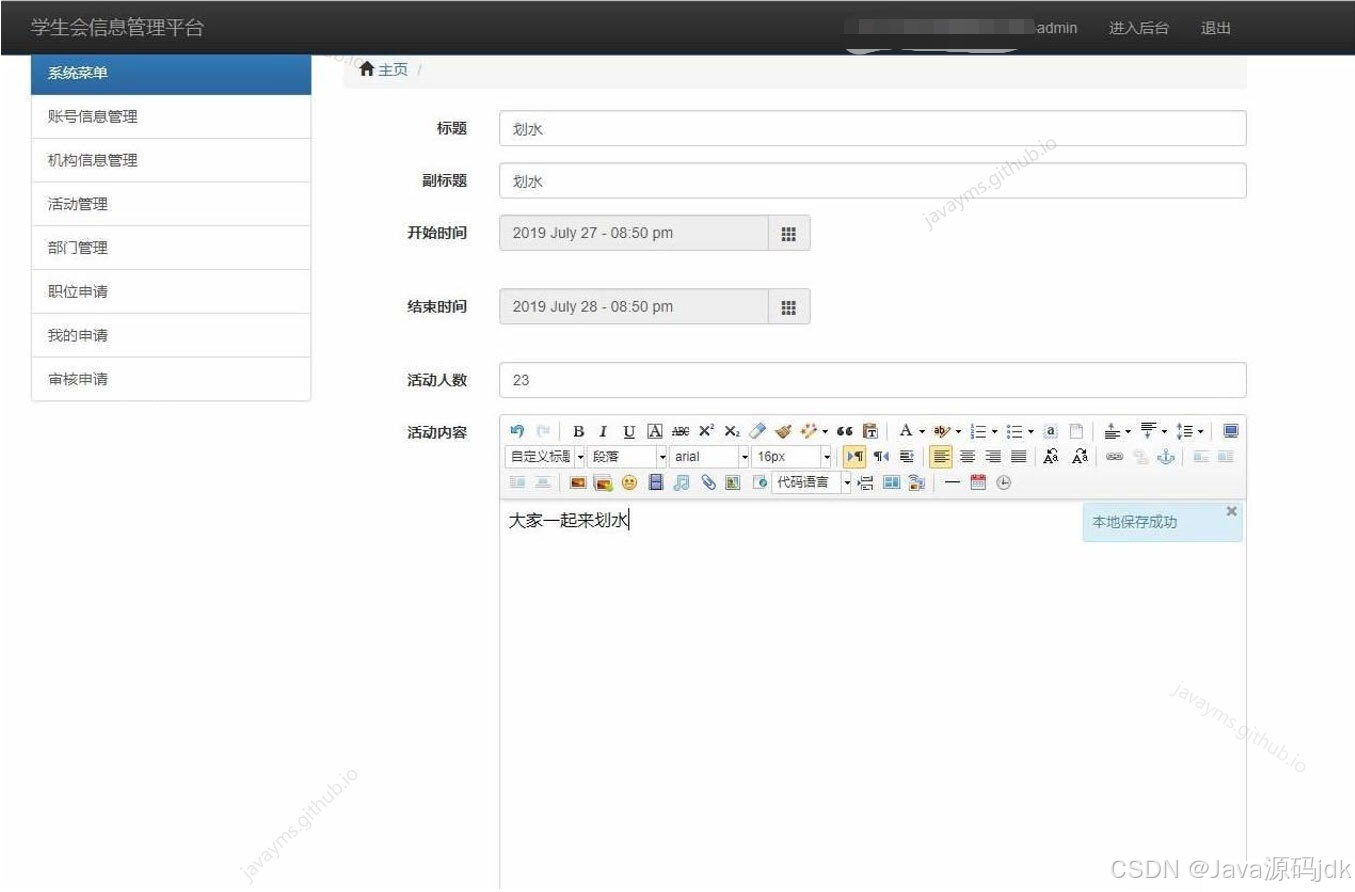Toggle justified text alignment
1355x892 pixels.
pos(1019,457)
